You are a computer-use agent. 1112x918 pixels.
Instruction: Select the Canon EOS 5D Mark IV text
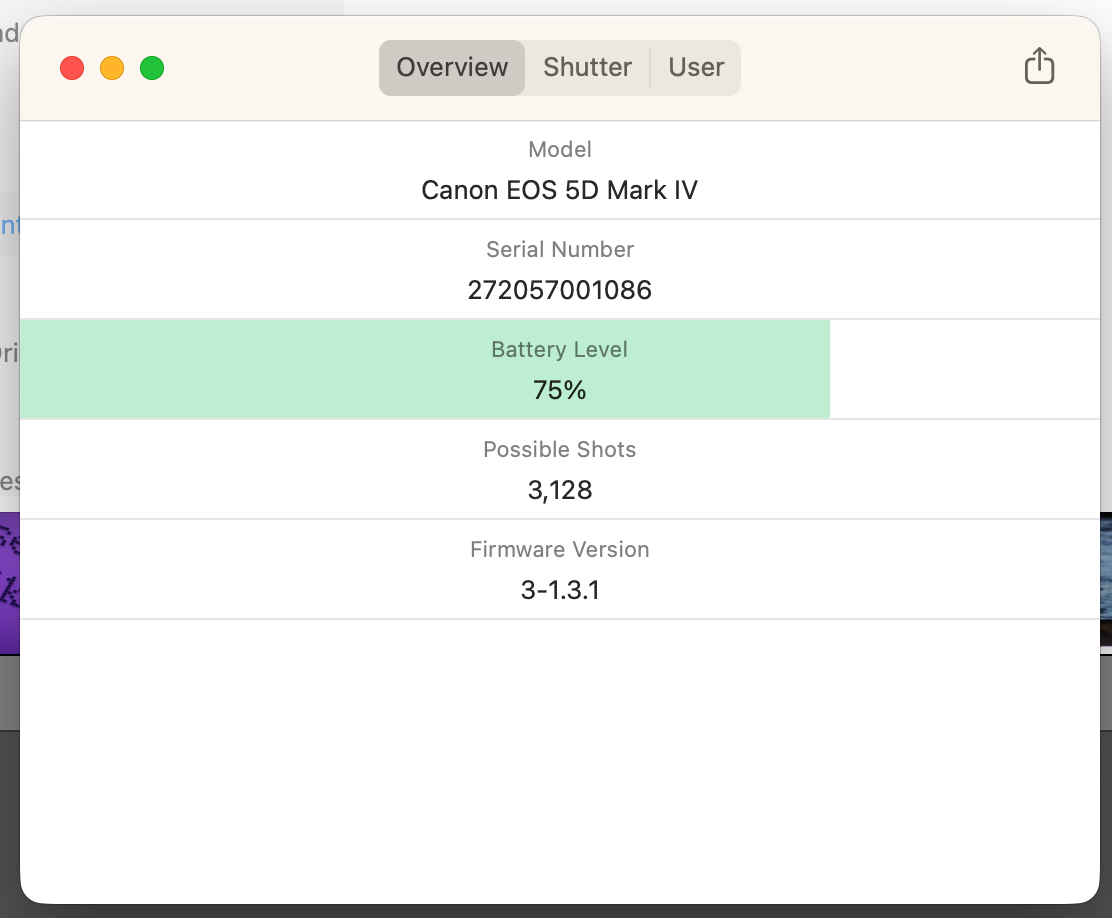pos(560,190)
